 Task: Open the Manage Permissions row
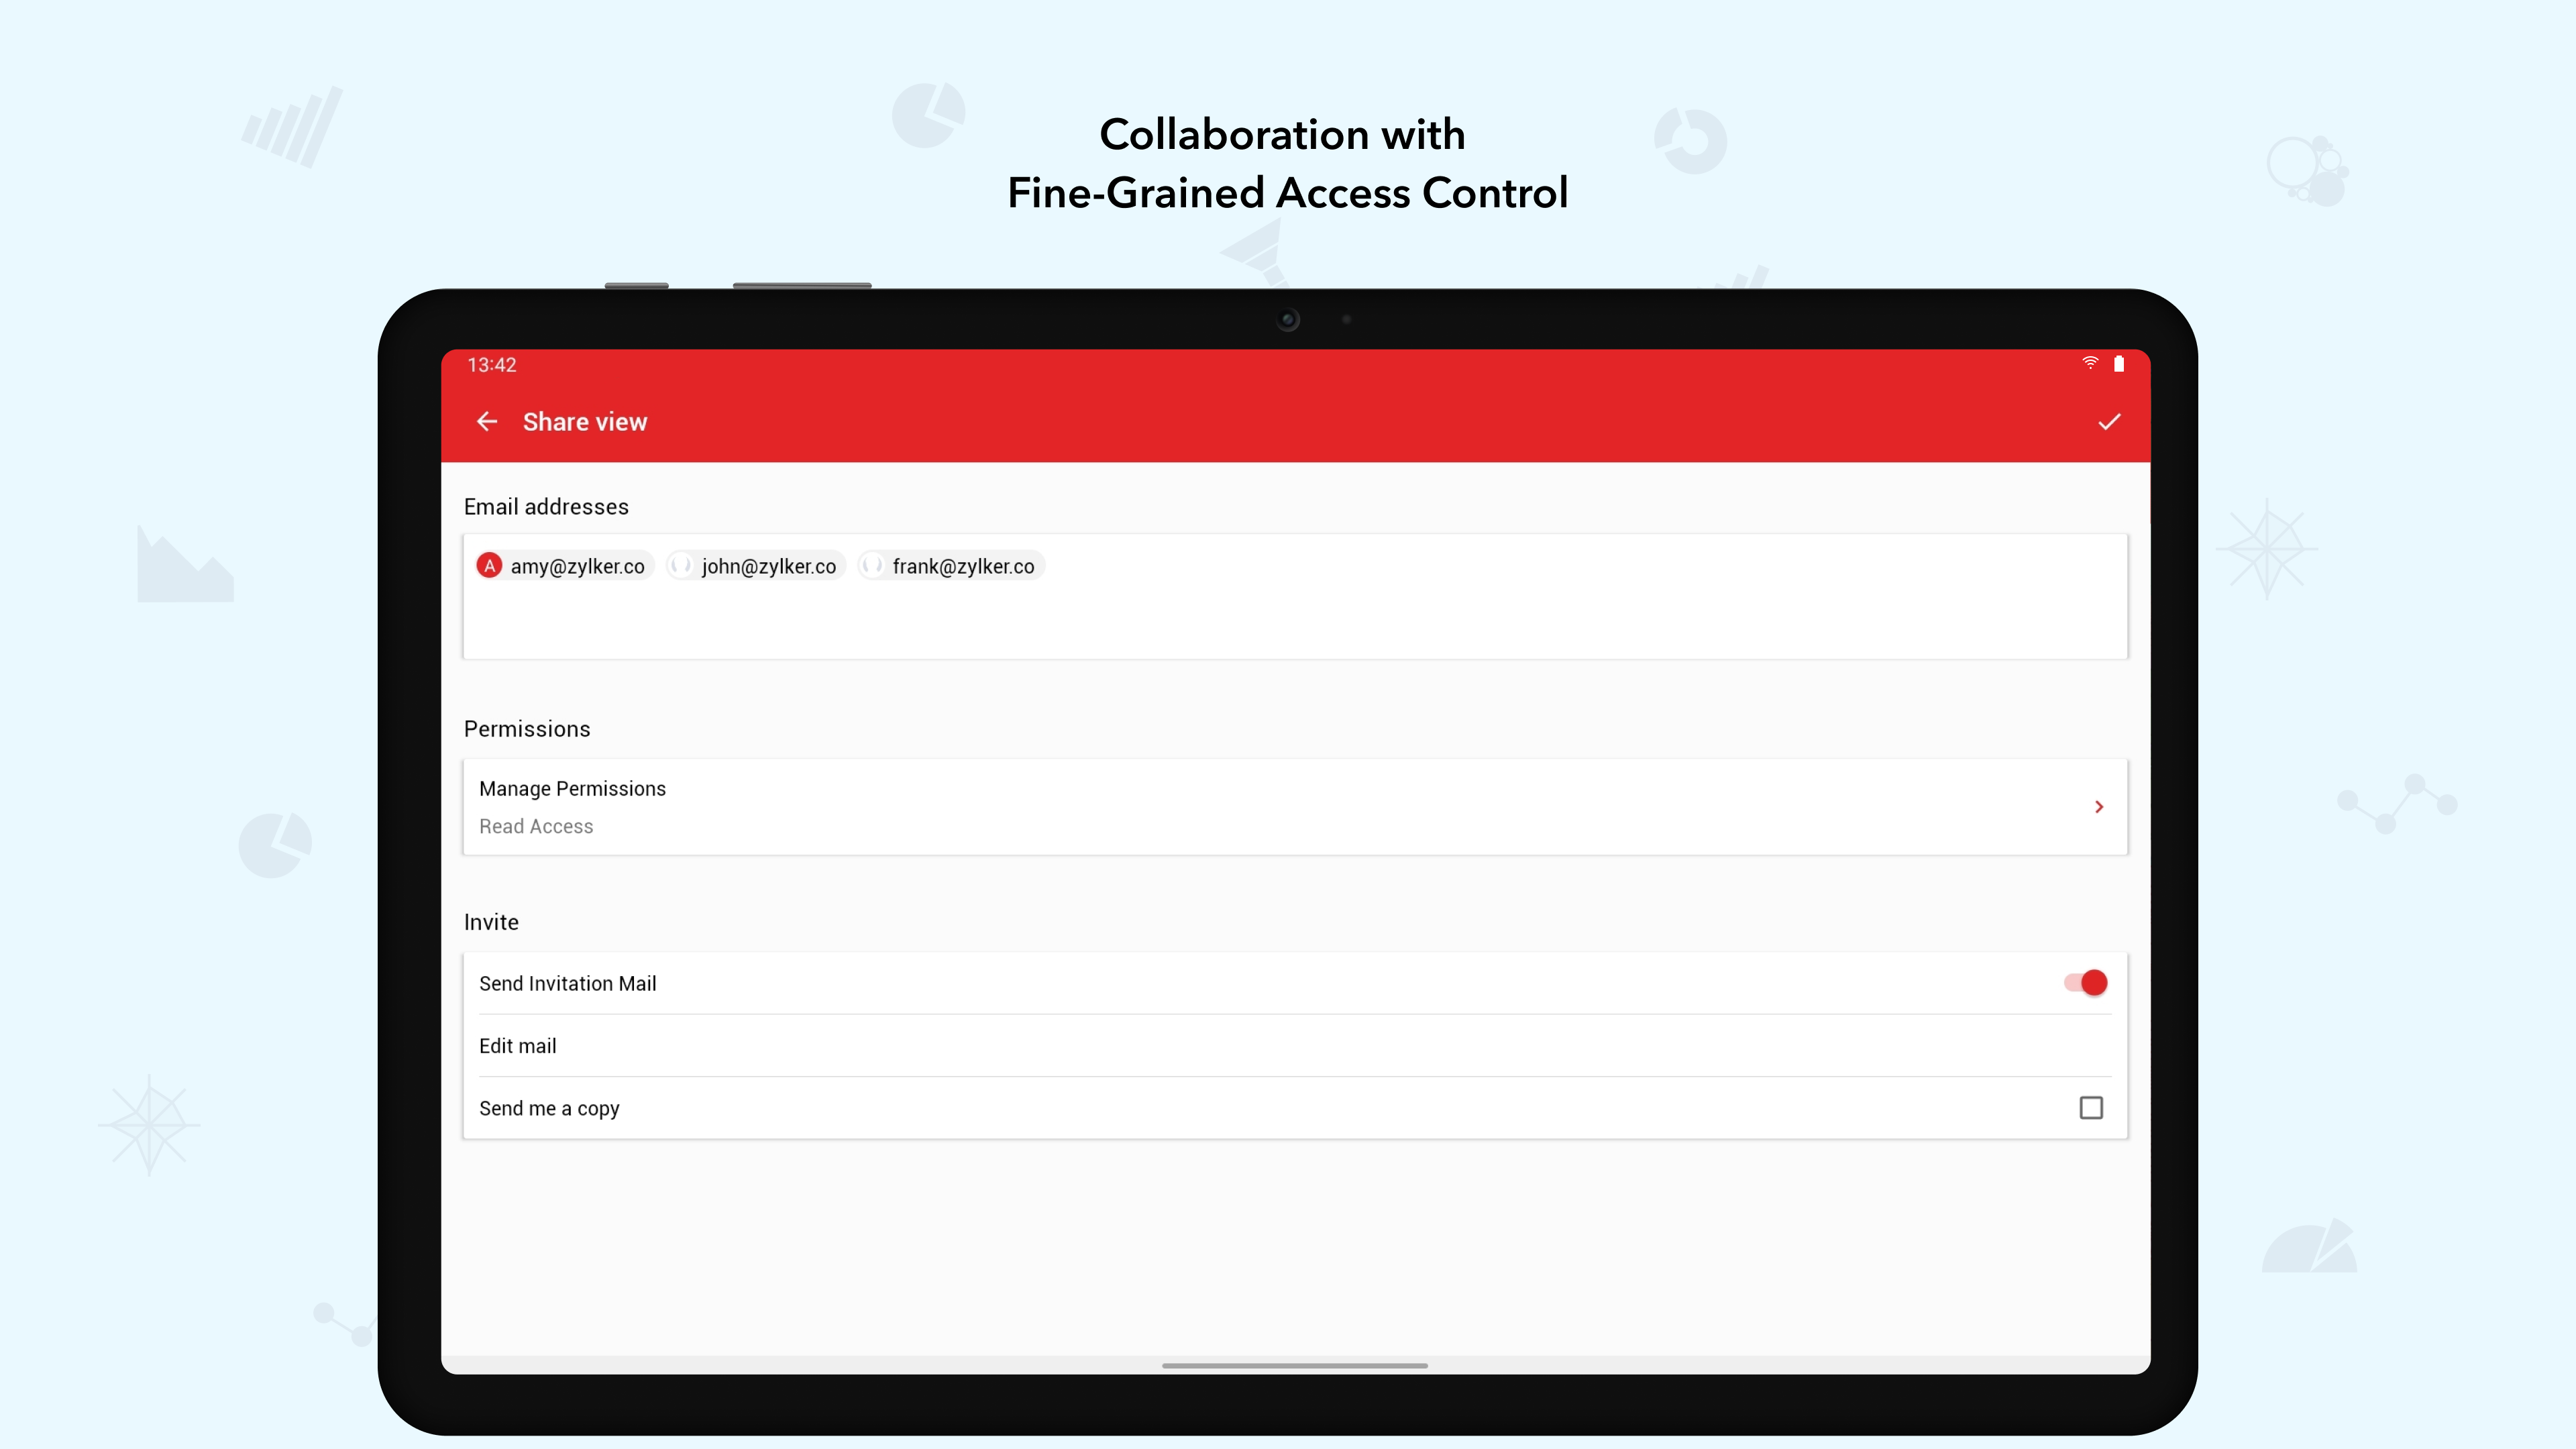pos(1295,807)
